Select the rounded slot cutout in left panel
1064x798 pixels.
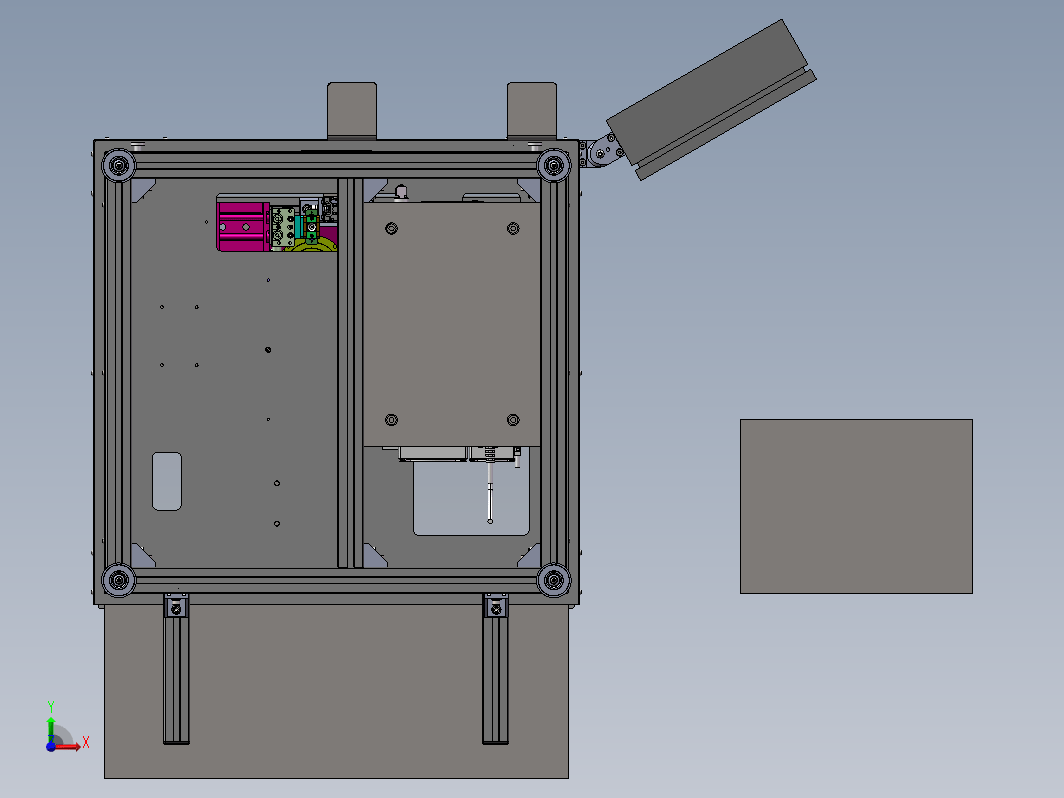coord(167,481)
